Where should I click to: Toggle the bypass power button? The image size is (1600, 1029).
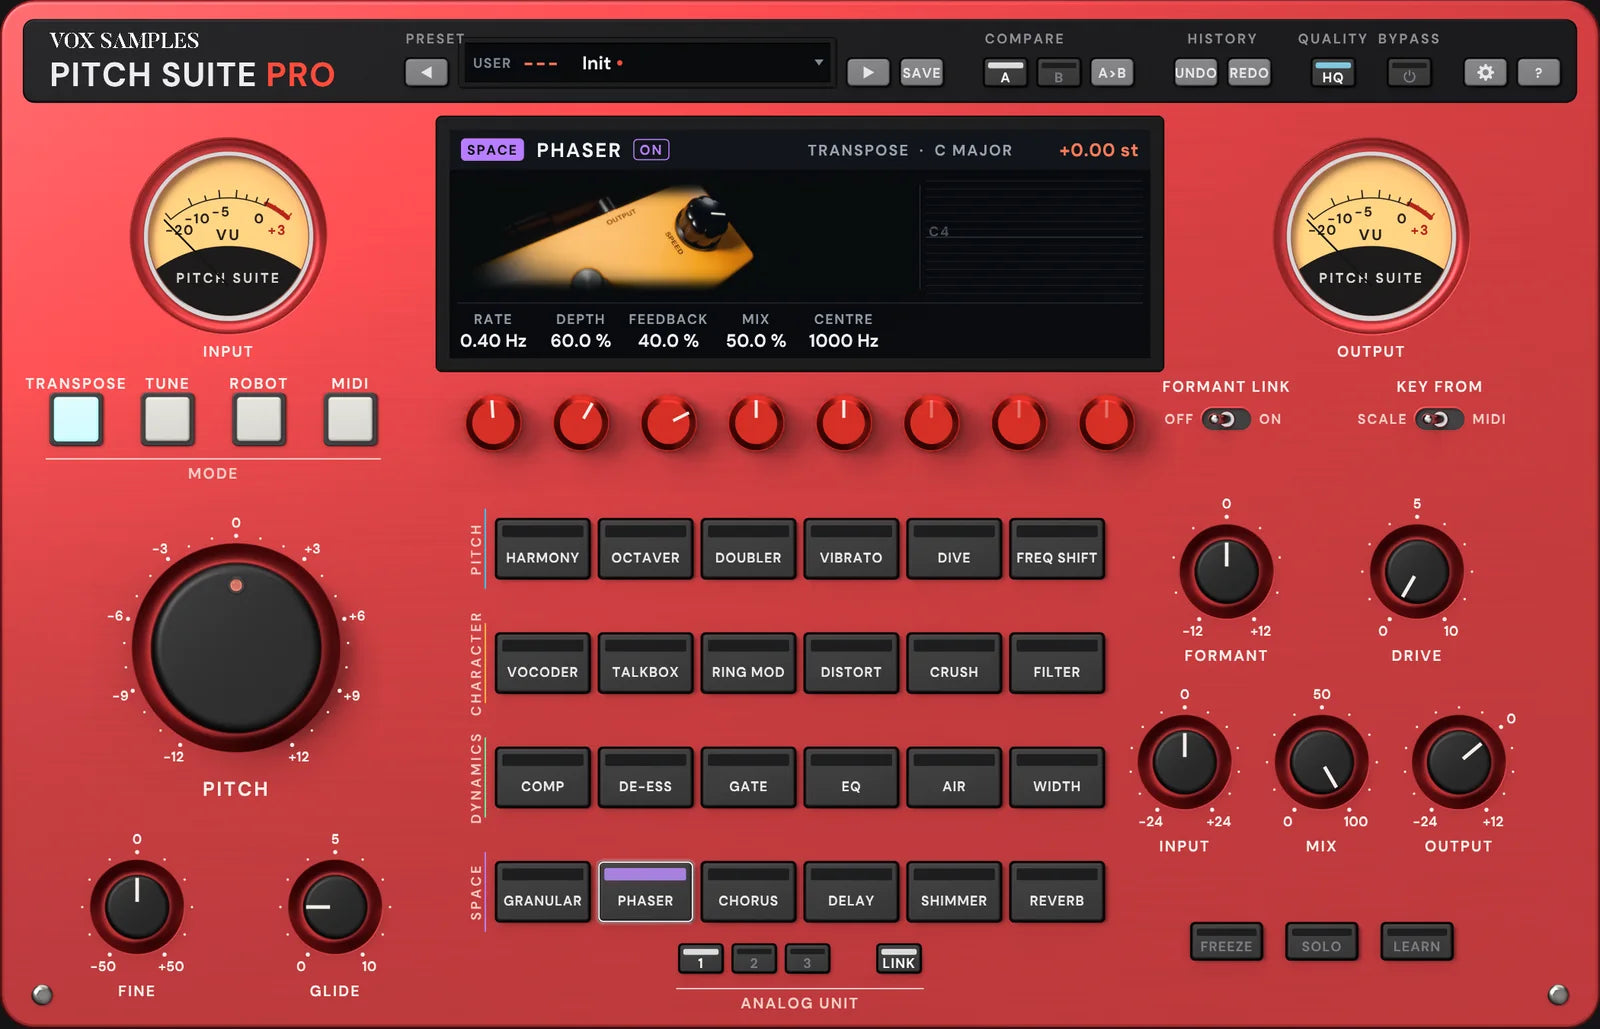[x=1409, y=73]
